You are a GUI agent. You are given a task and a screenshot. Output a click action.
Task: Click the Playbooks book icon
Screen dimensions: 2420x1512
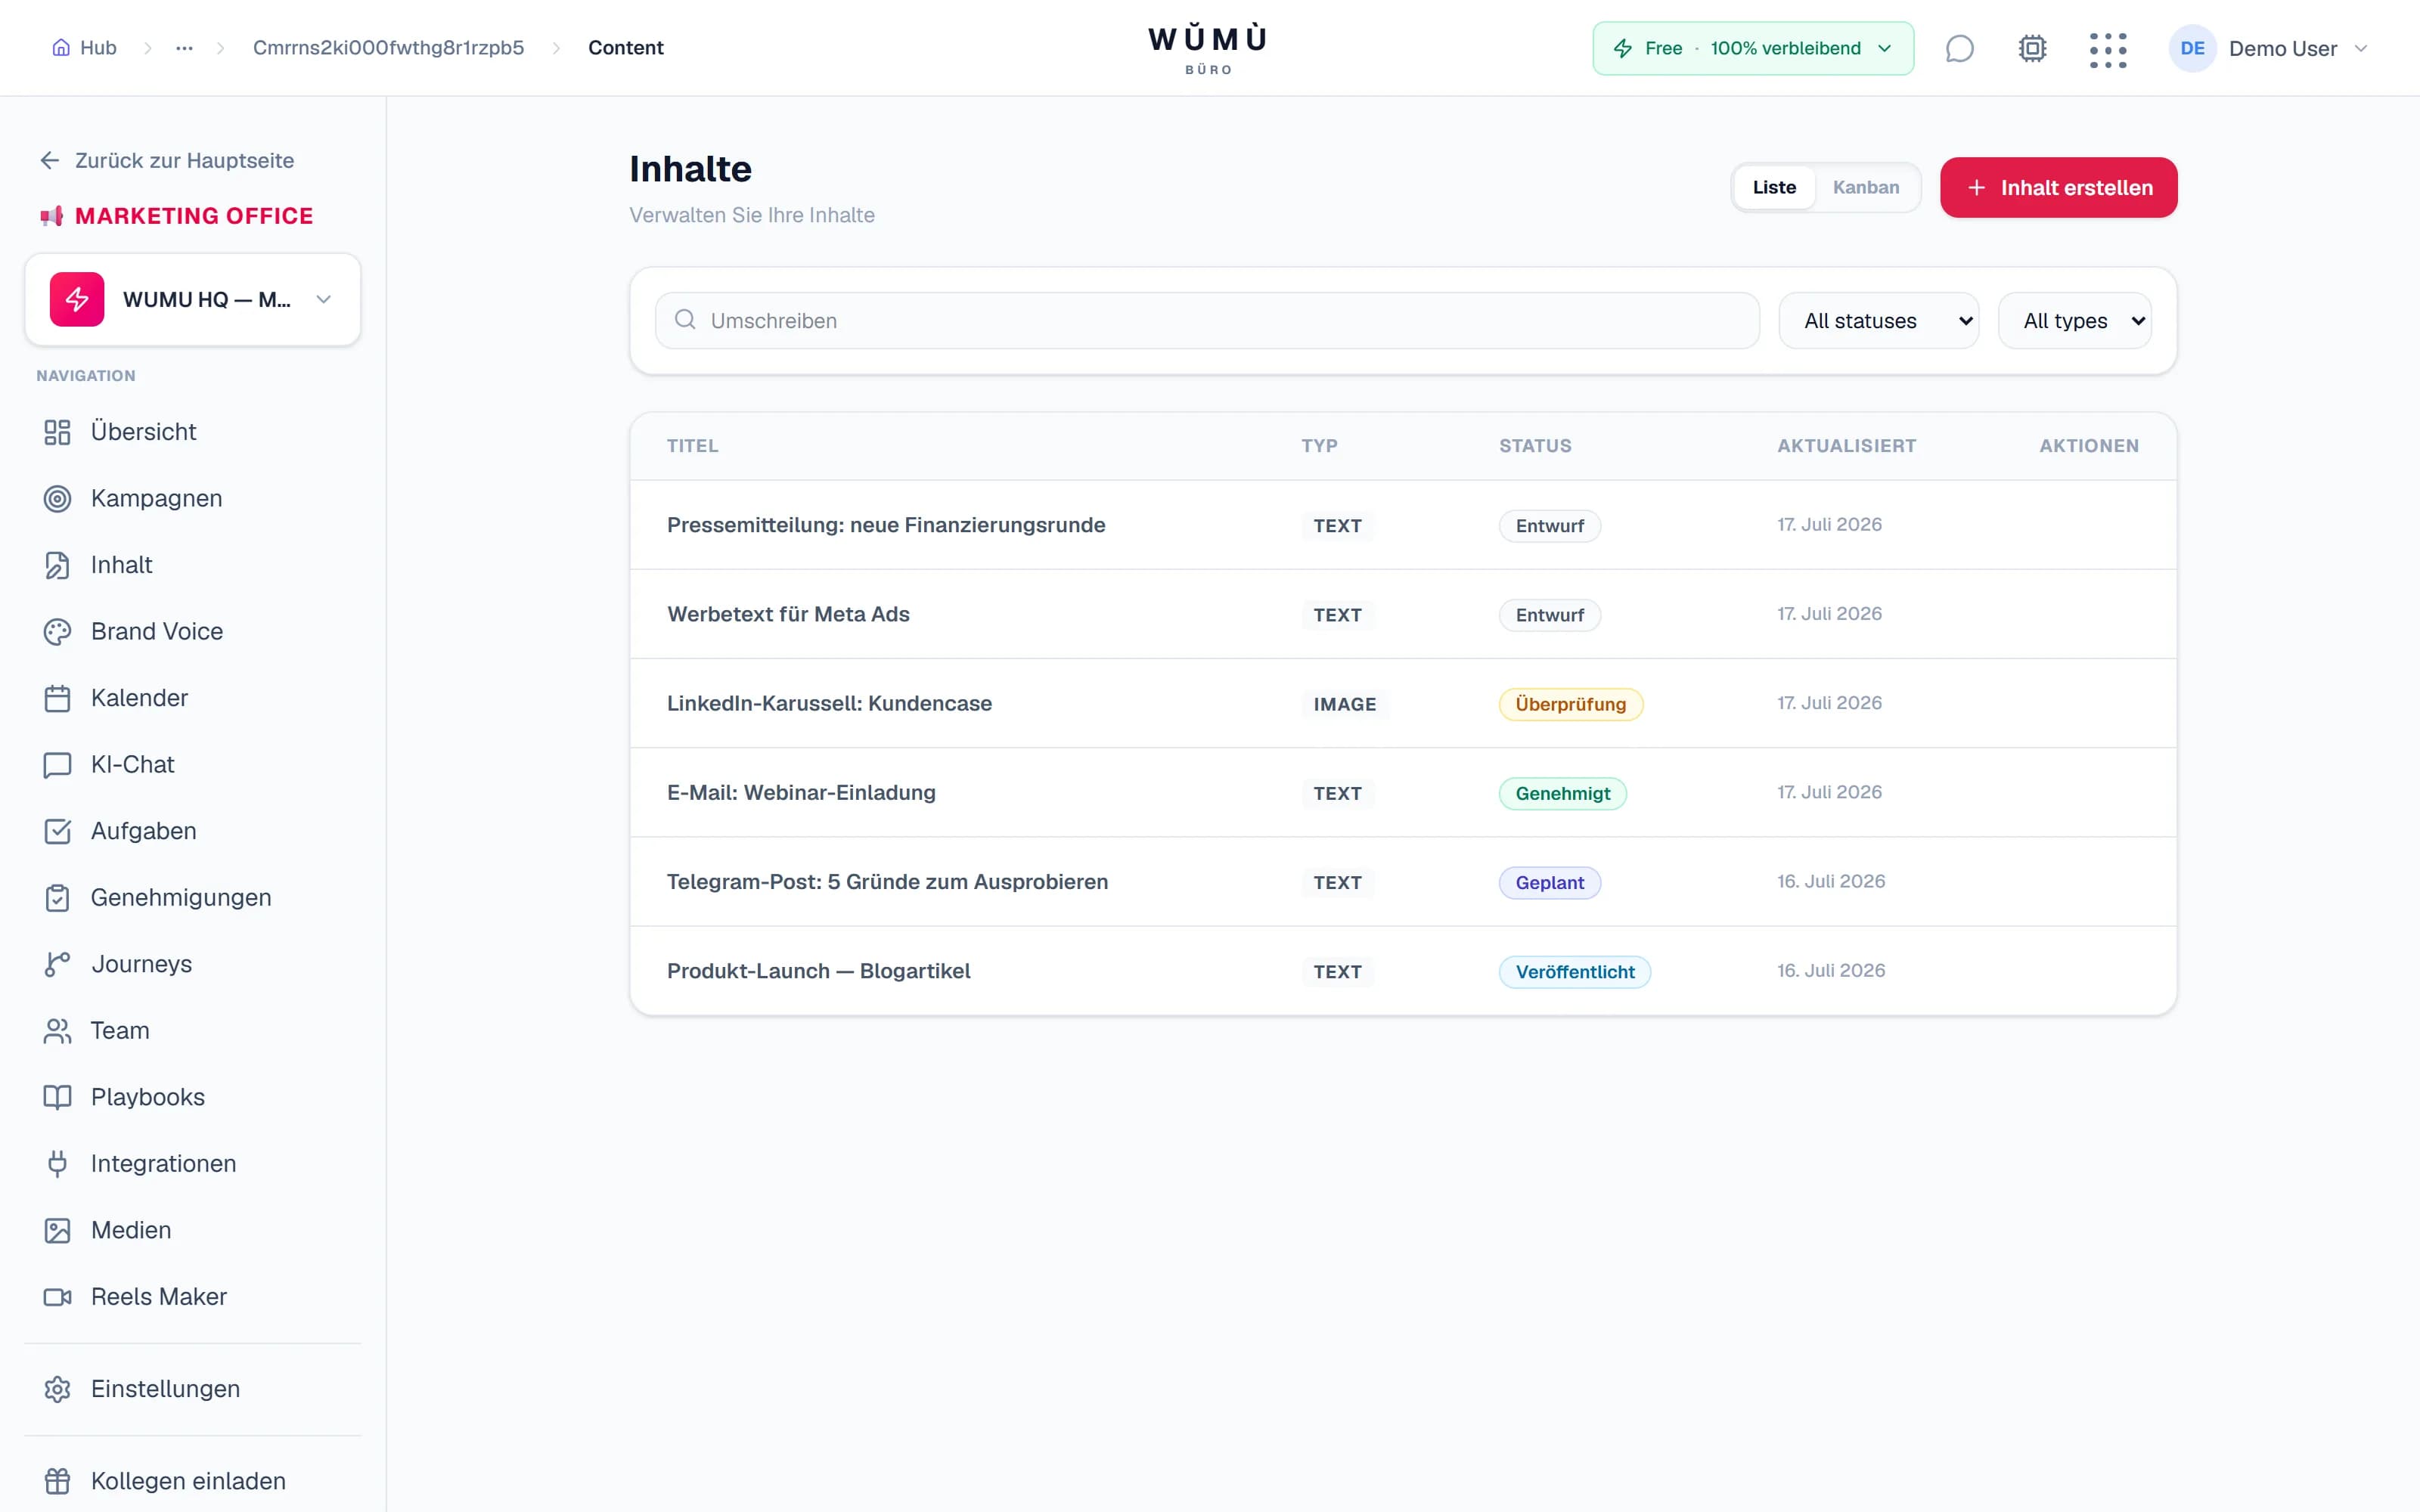pos(57,1097)
